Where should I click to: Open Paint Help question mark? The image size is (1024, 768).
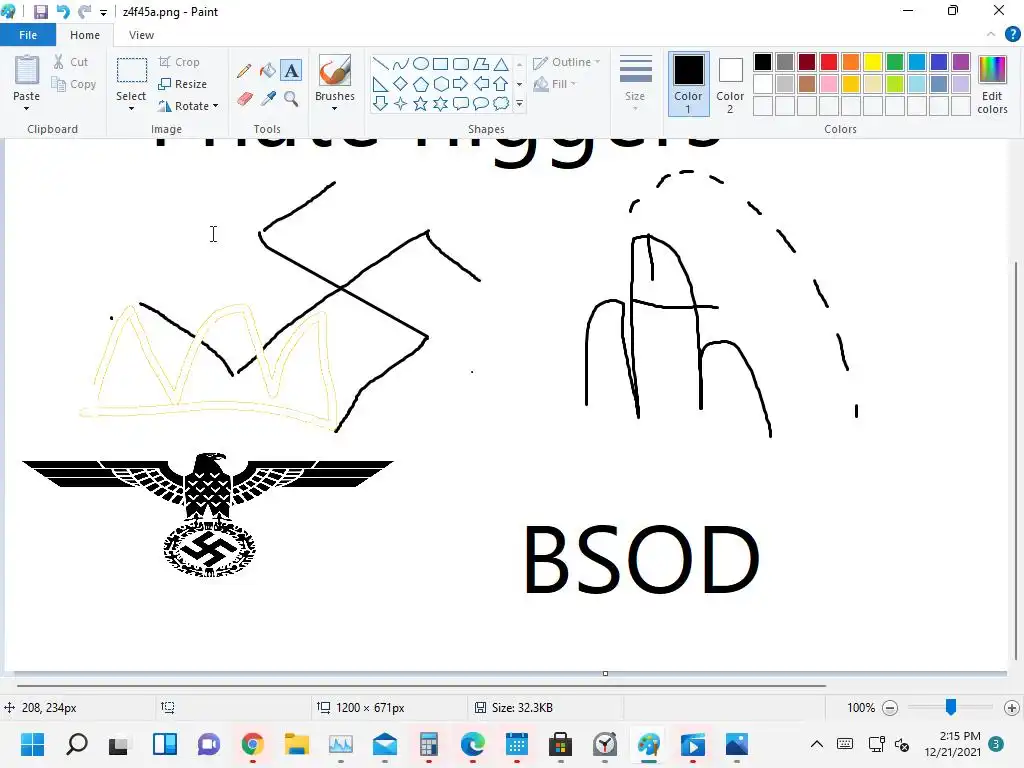[1012, 35]
